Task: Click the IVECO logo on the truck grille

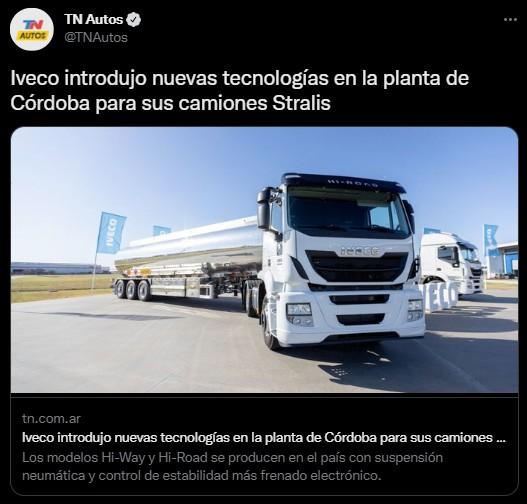Action: tap(360, 251)
